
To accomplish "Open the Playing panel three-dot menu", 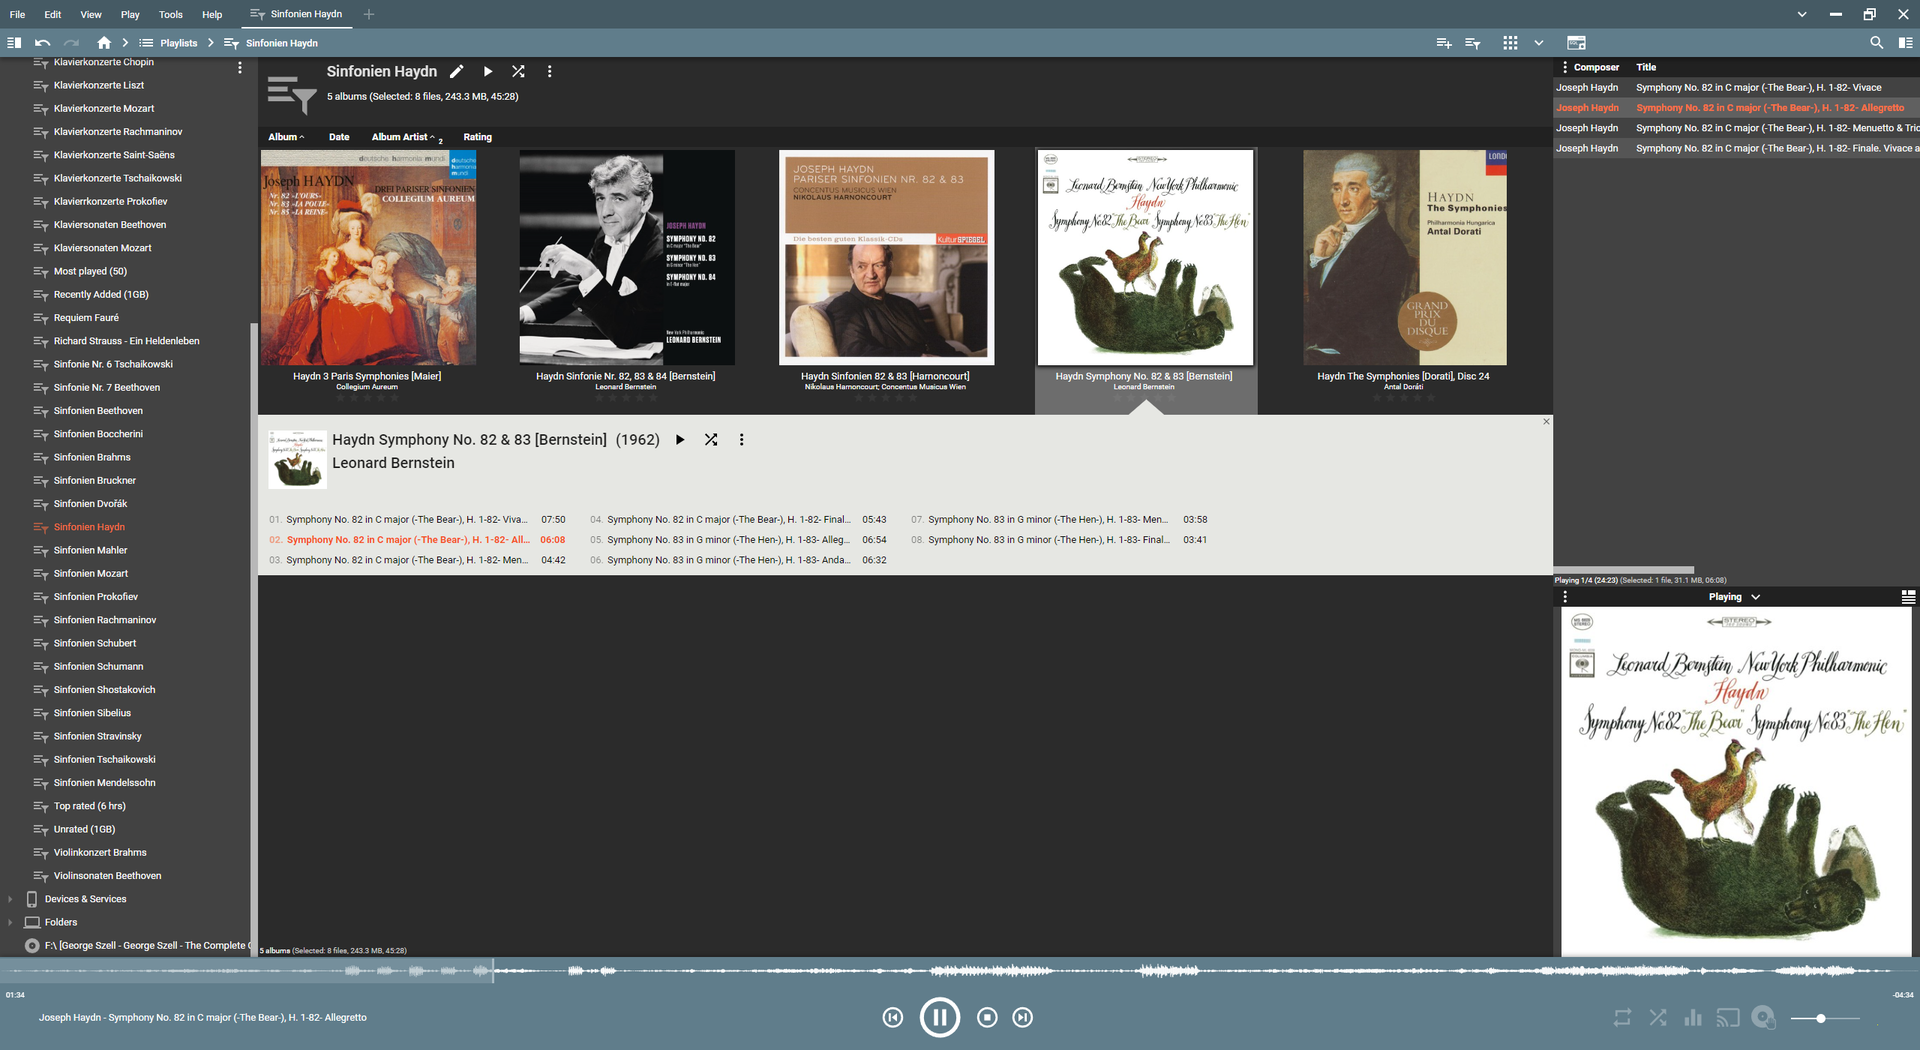I will coord(1565,597).
